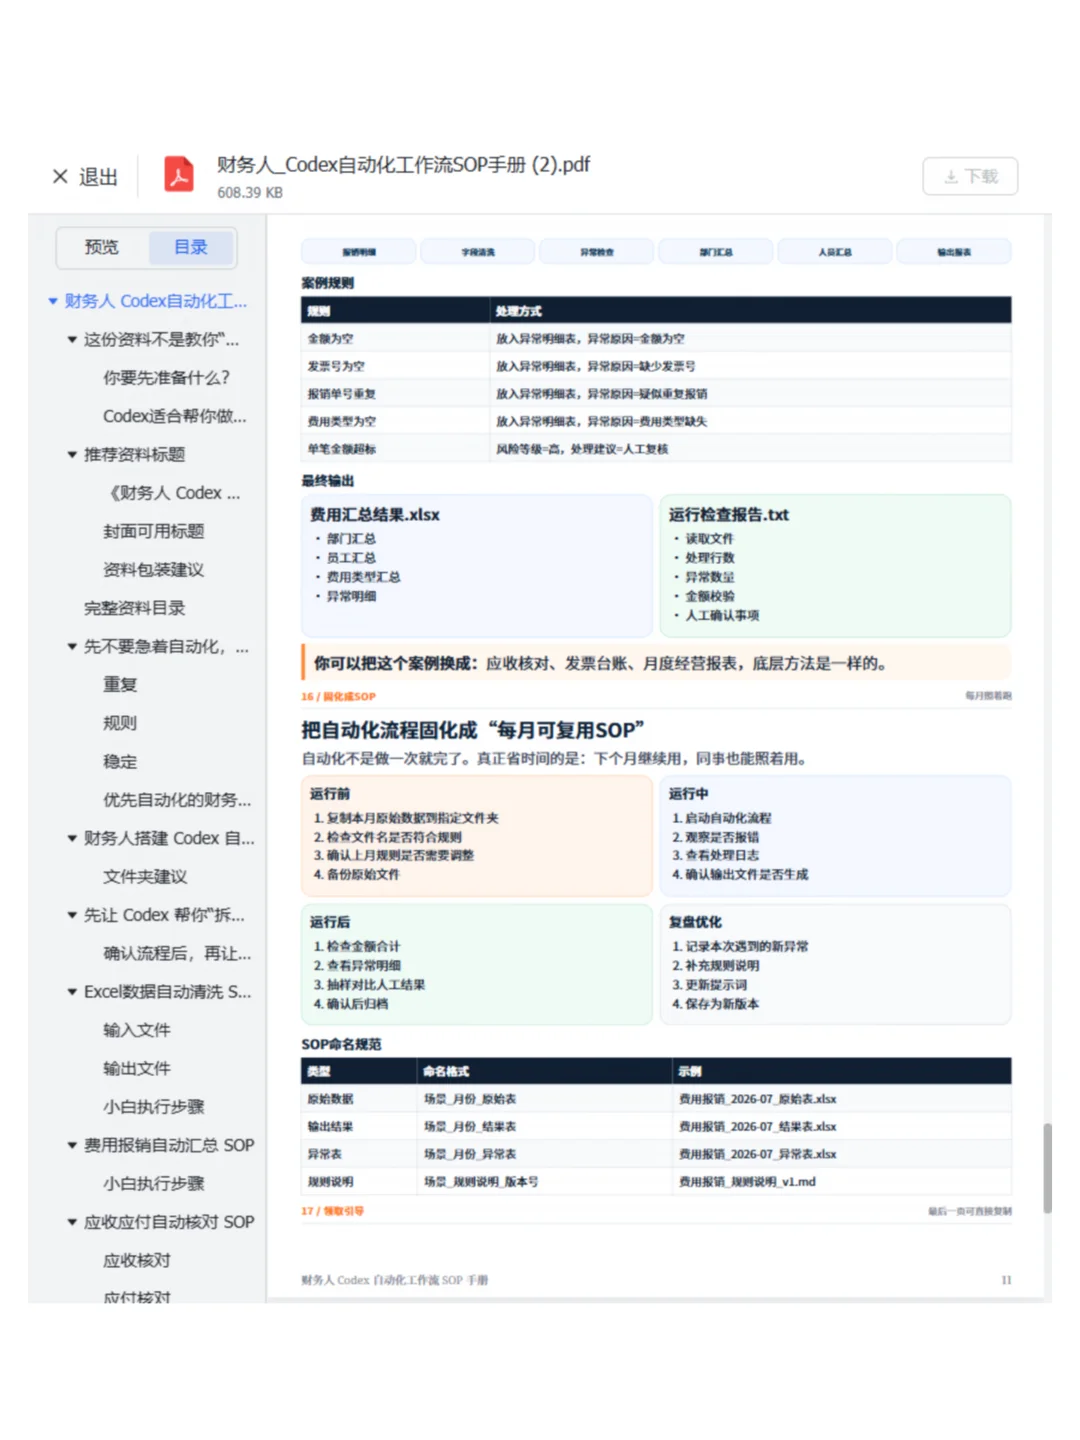This screenshot has height=1440, width=1080.
Task: Click section label 17 / 领取引导
Action: pos(333,1211)
